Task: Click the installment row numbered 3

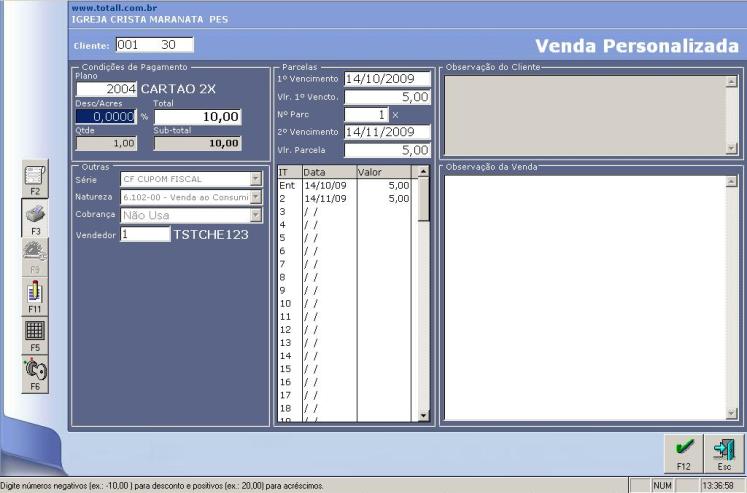Action: coord(344,211)
